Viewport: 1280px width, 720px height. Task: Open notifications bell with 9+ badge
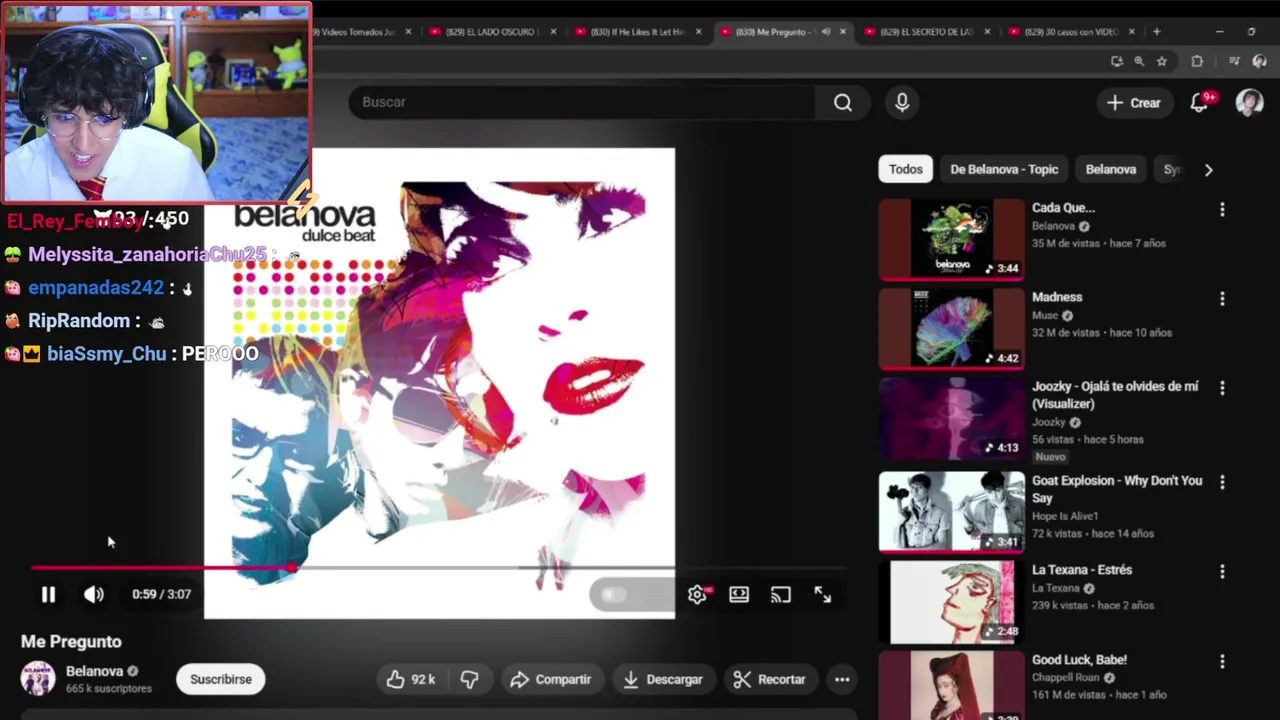point(1200,103)
